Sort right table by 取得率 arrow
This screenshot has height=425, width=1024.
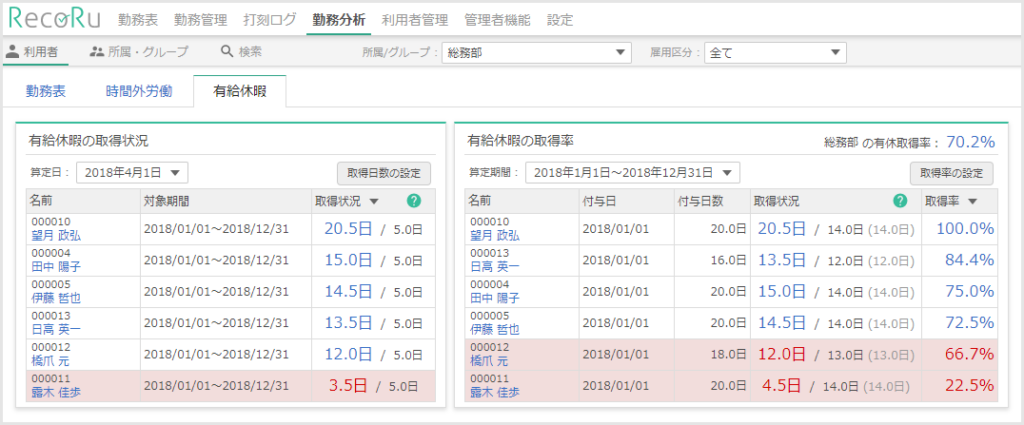coord(973,201)
